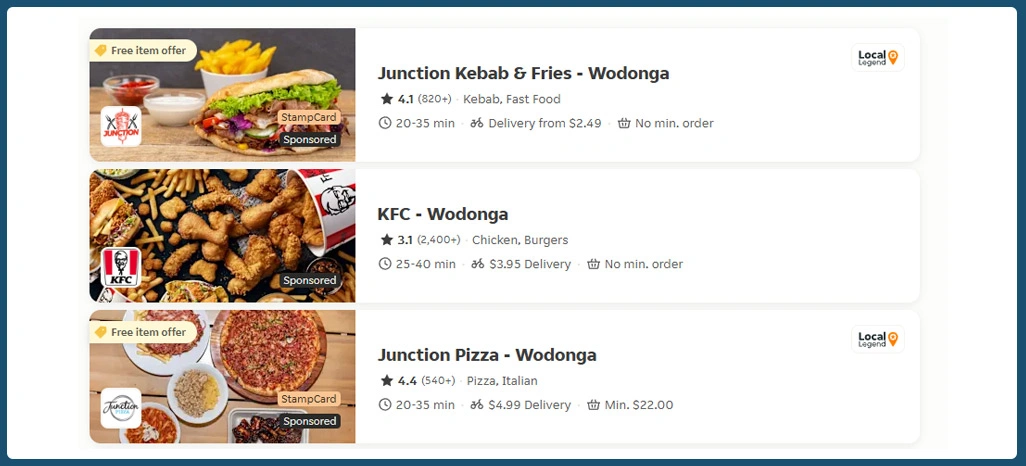Click delivery bike icon on KFC listing
Screen dimensions: 1026x466
[x=477, y=264]
